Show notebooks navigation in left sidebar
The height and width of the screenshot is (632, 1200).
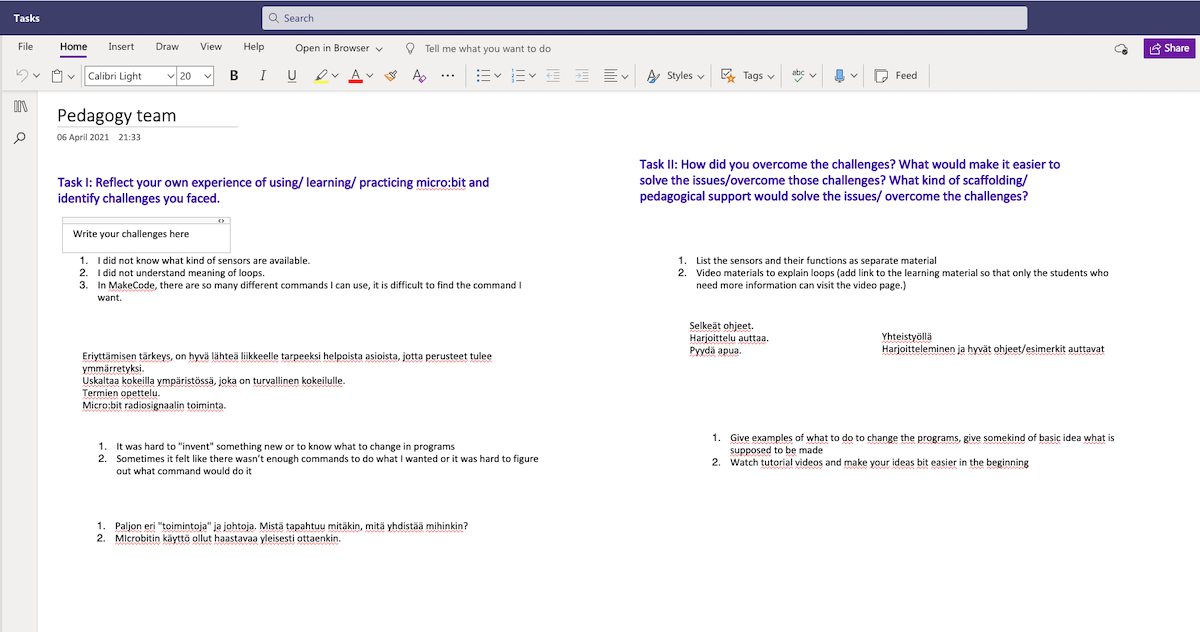point(20,106)
